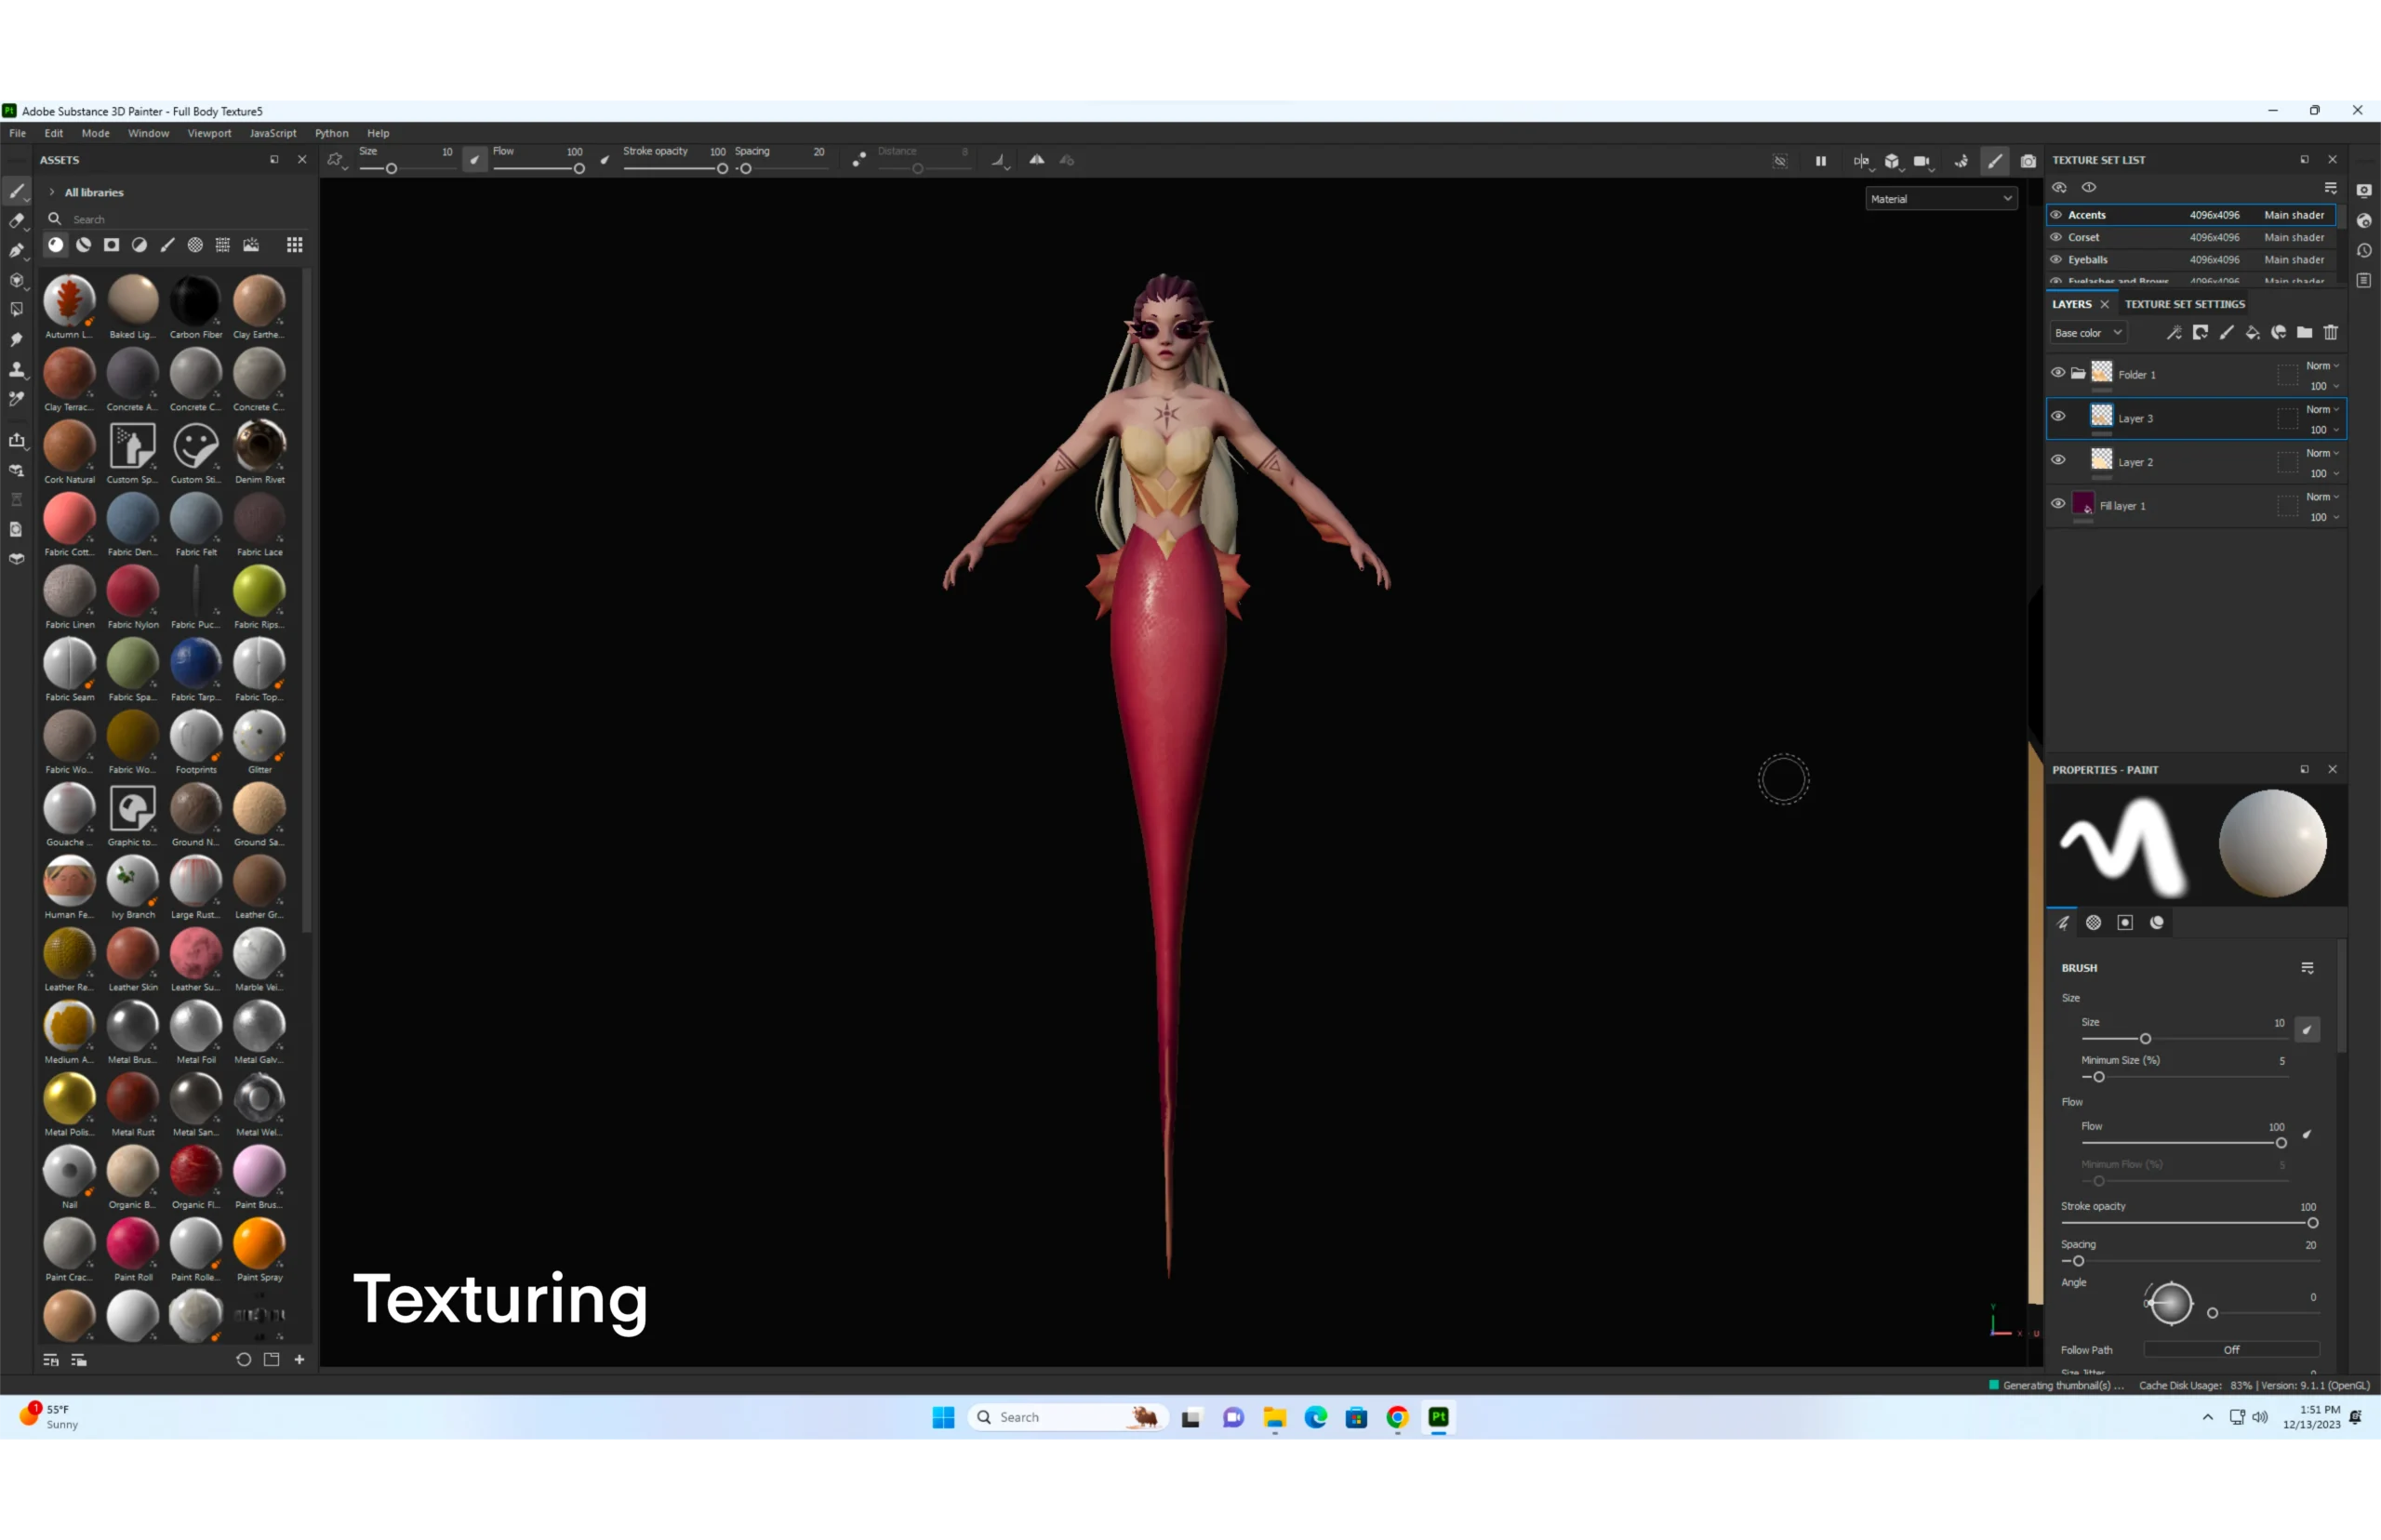This screenshot has width=2381, height=1540.
Task: Hide Layer 3 with its eye icon
Action: click(2058, 417)
